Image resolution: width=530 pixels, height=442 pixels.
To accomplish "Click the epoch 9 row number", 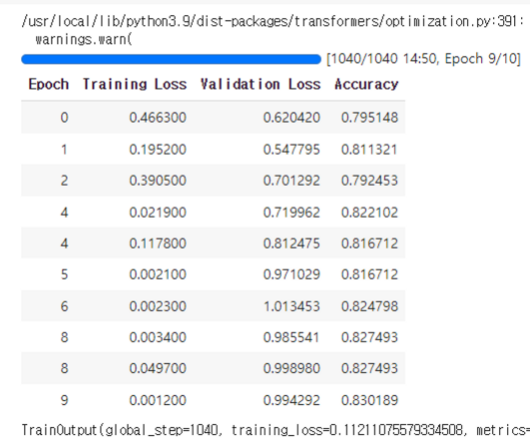I will (x=64, y=400).
